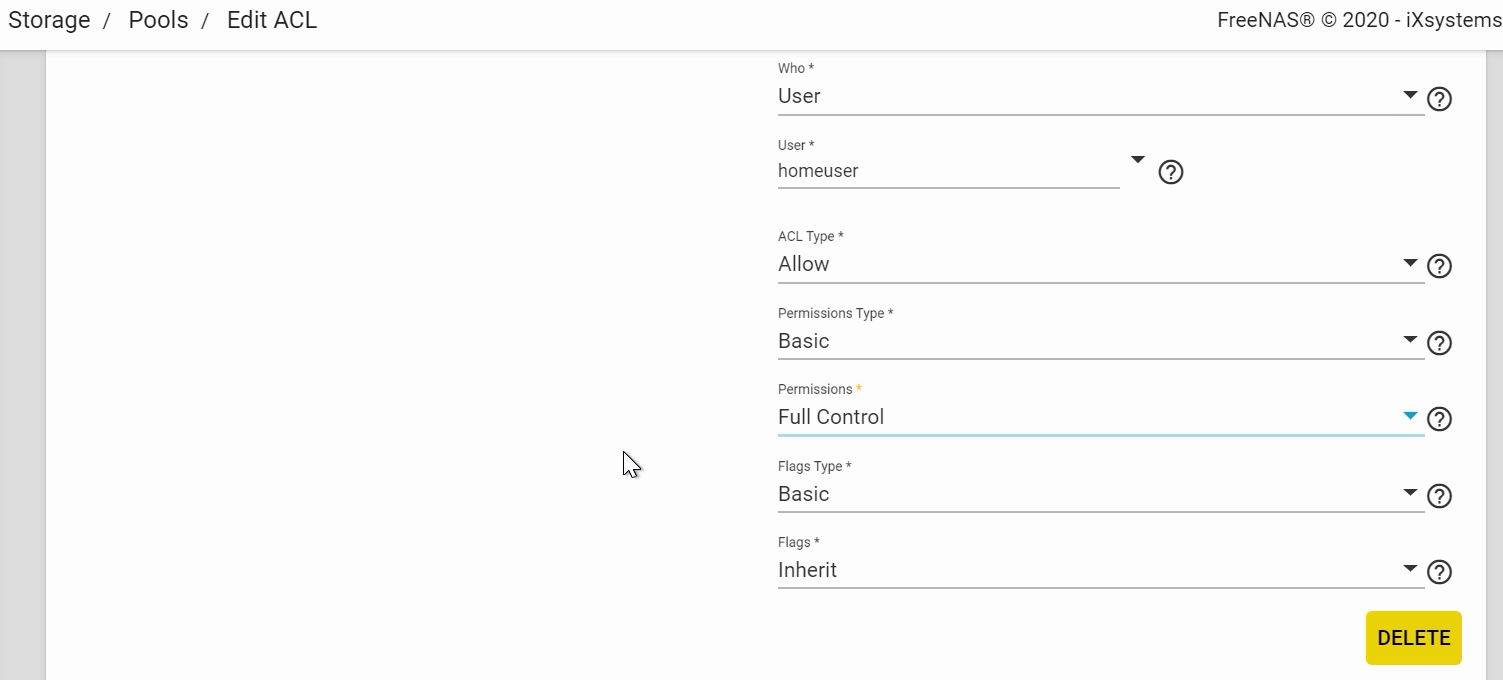Viewport: 1503px width, 680px height.
Task: View help tooltip for Permissions
Action: [1439, 419]
